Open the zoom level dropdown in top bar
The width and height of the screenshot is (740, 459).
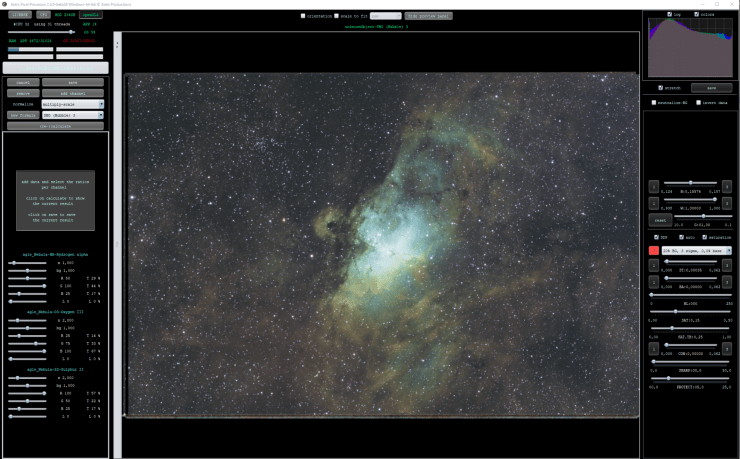click(386, 16)
